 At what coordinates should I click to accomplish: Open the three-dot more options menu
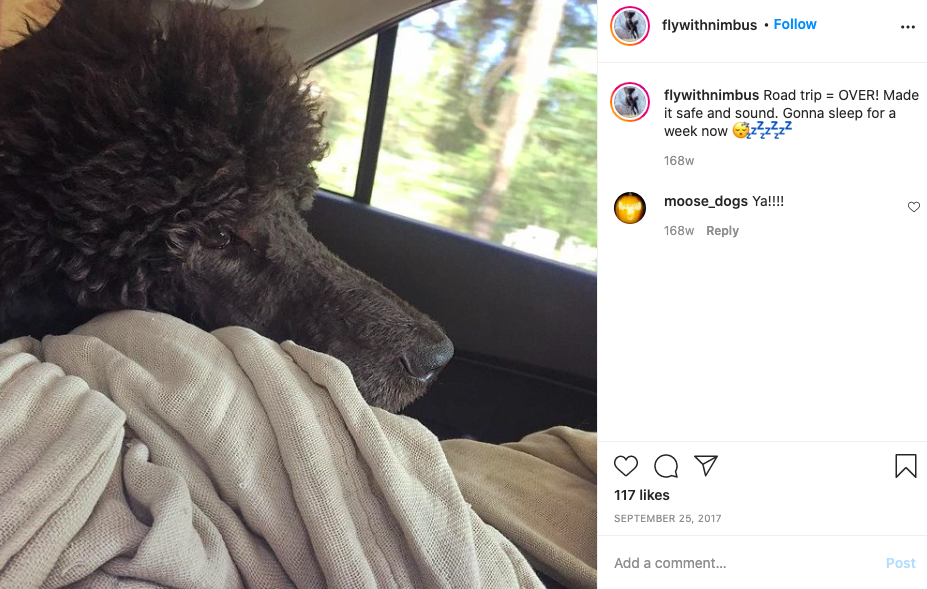point(907,27)
